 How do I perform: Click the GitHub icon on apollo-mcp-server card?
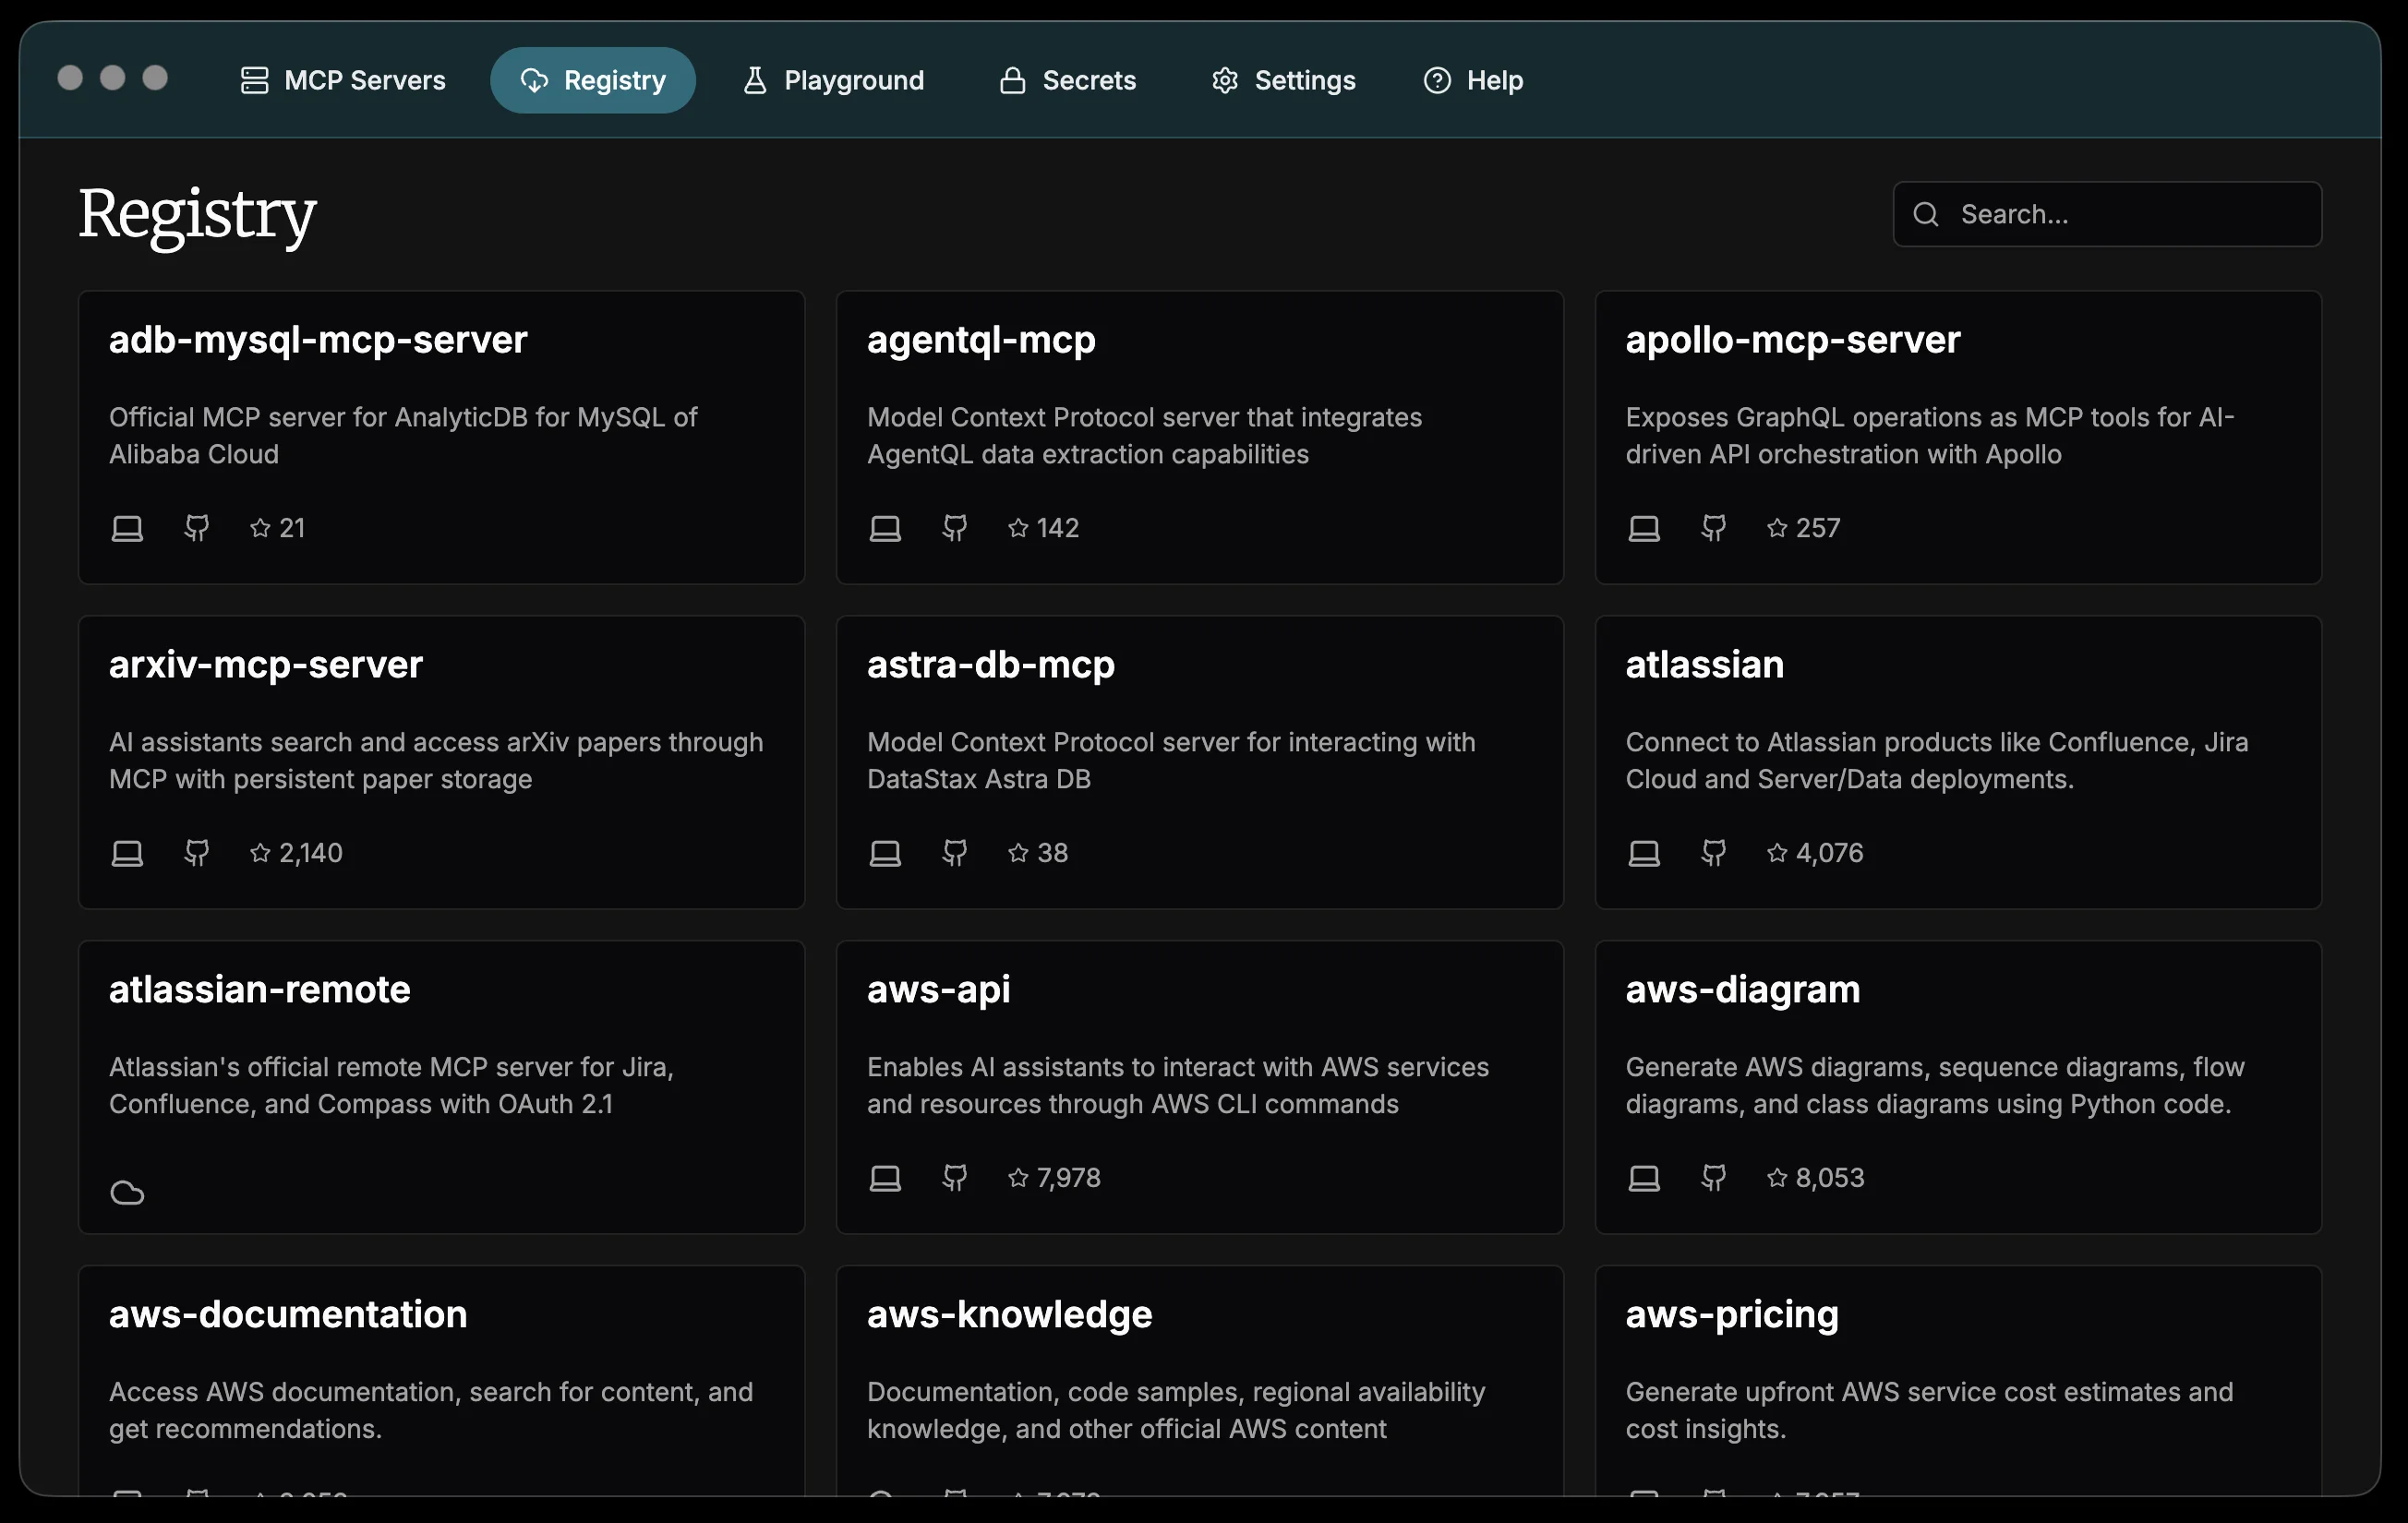click(1714, 528)
